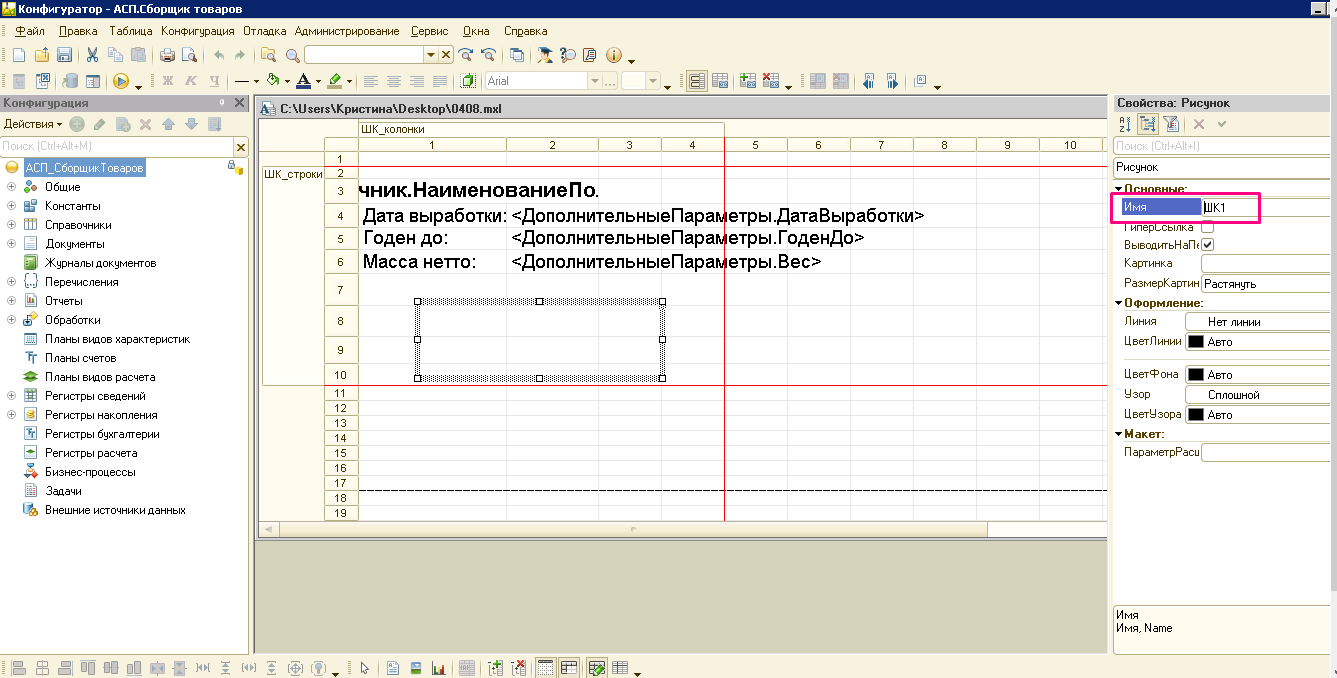Toggle the ГиперСсылка checkbox

tap(1208, 227)
